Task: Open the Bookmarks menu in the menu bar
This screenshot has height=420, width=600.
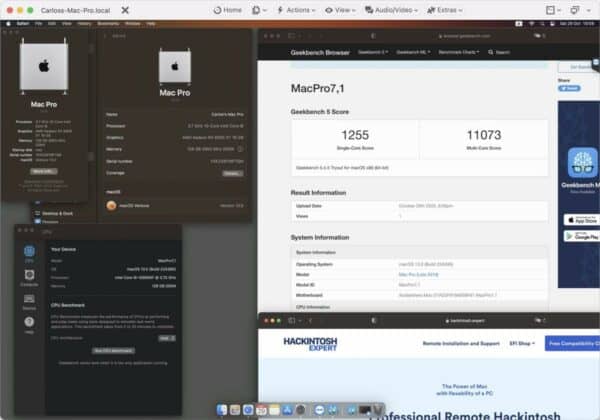Action: pos(108,24)
